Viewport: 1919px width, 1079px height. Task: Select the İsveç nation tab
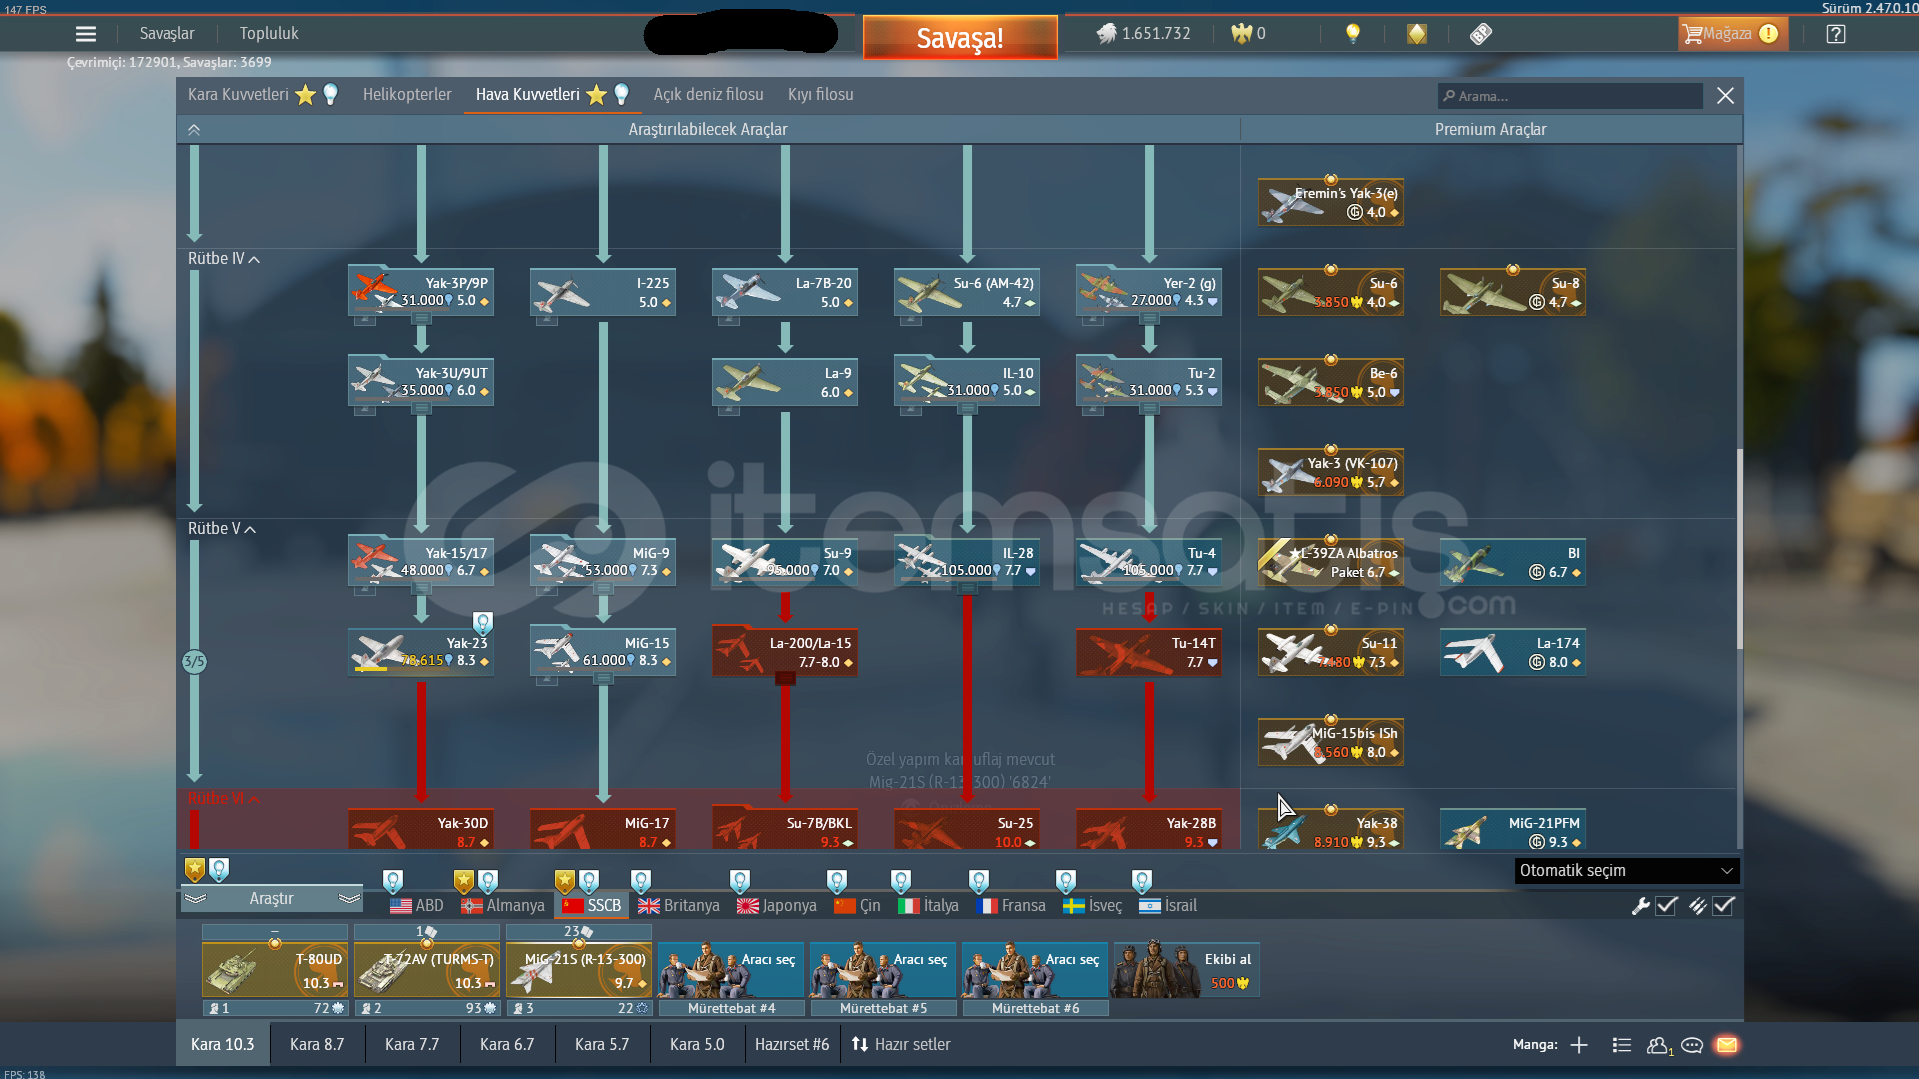tap(1093, 906)
